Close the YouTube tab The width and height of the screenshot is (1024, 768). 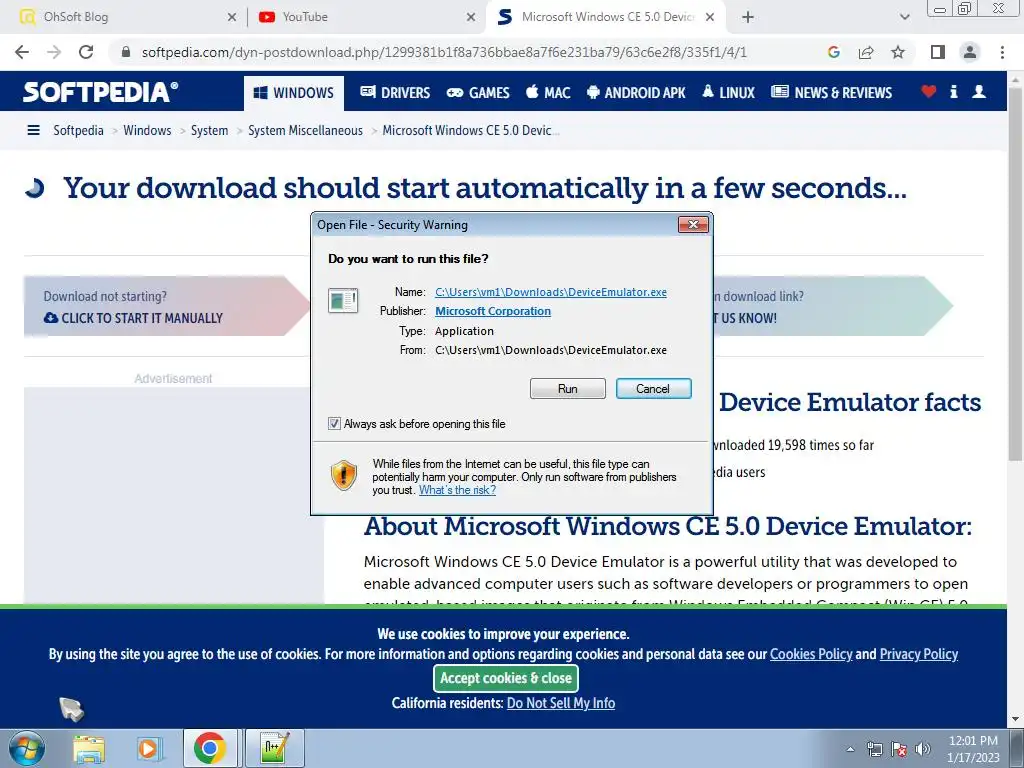click(471, 18)
